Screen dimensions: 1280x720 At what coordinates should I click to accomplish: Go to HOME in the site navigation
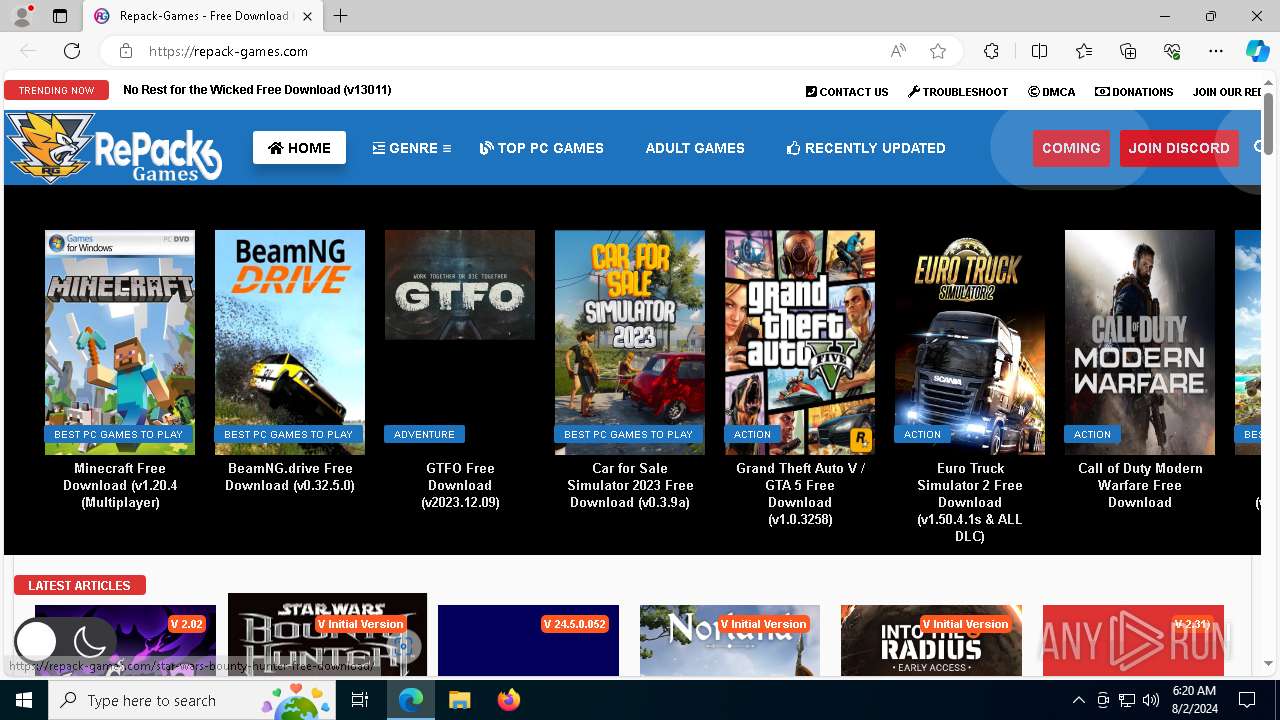click(299, 148)
